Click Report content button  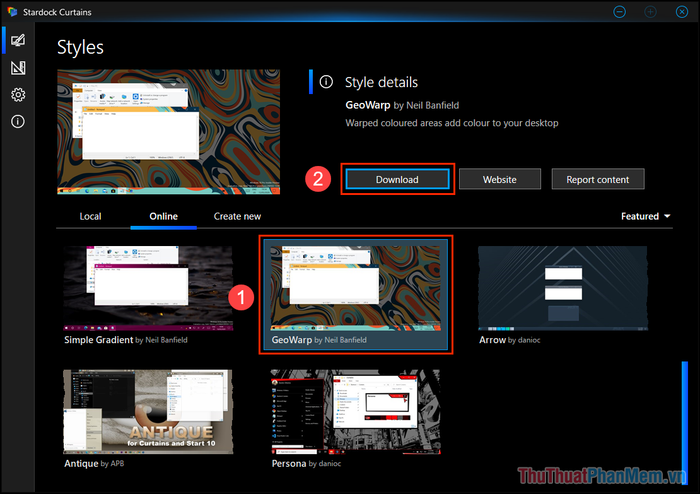point(598,179)
